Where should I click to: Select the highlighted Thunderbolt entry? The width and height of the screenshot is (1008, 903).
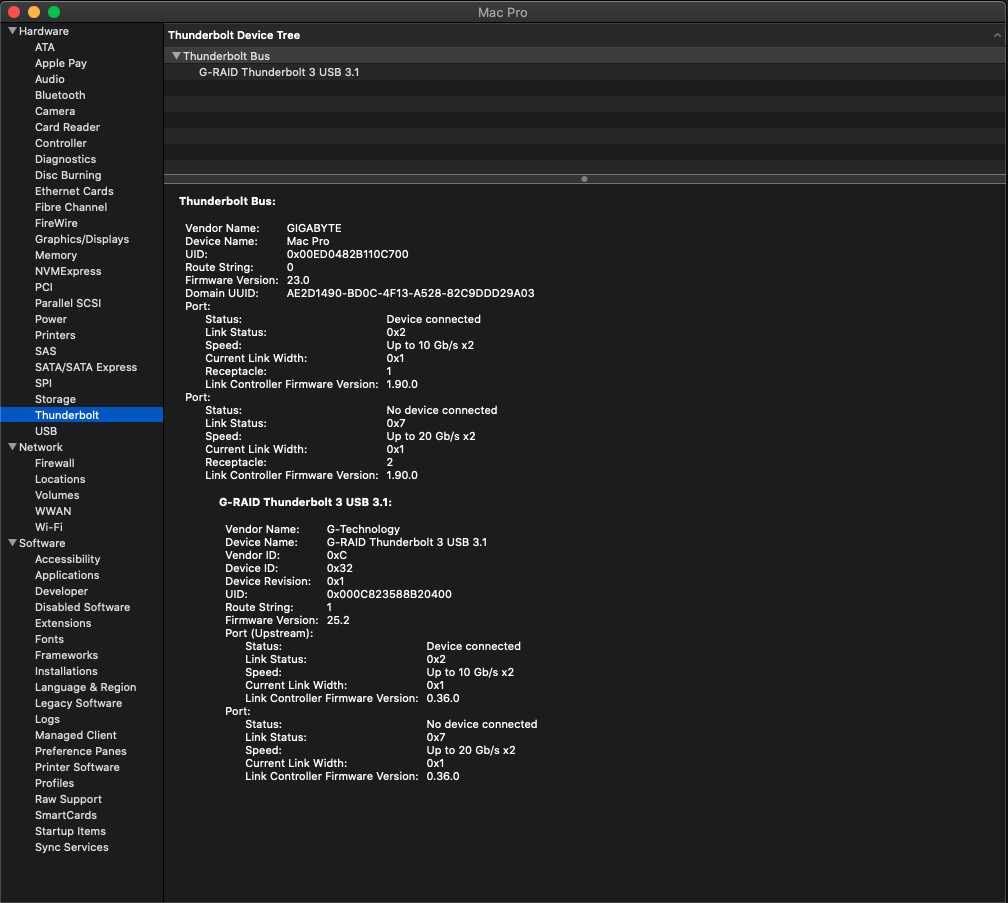pos(82,415)
